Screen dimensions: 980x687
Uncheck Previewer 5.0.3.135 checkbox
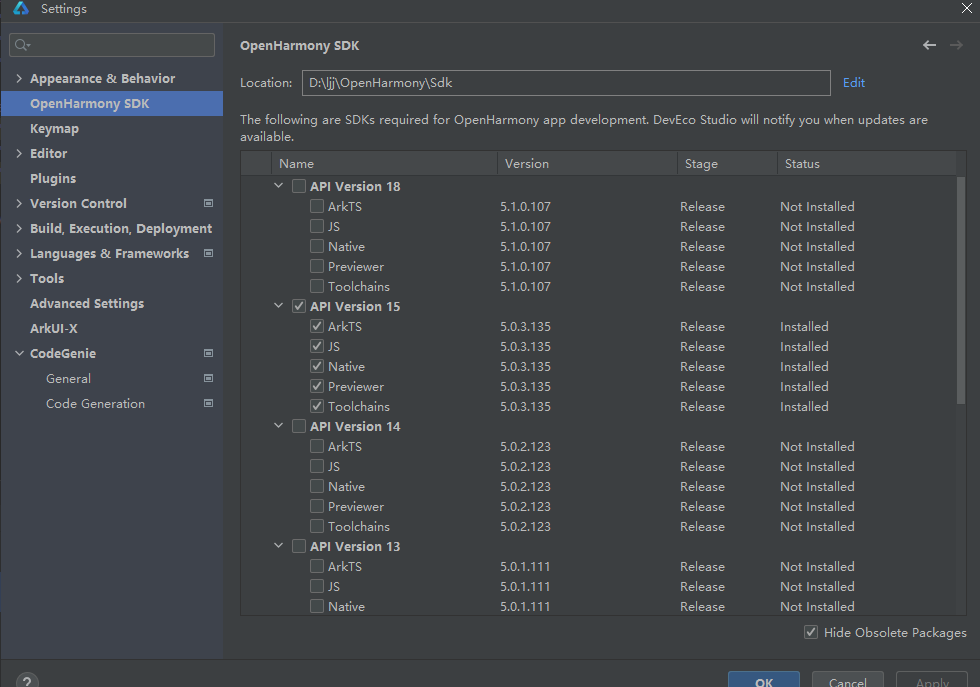317,386
